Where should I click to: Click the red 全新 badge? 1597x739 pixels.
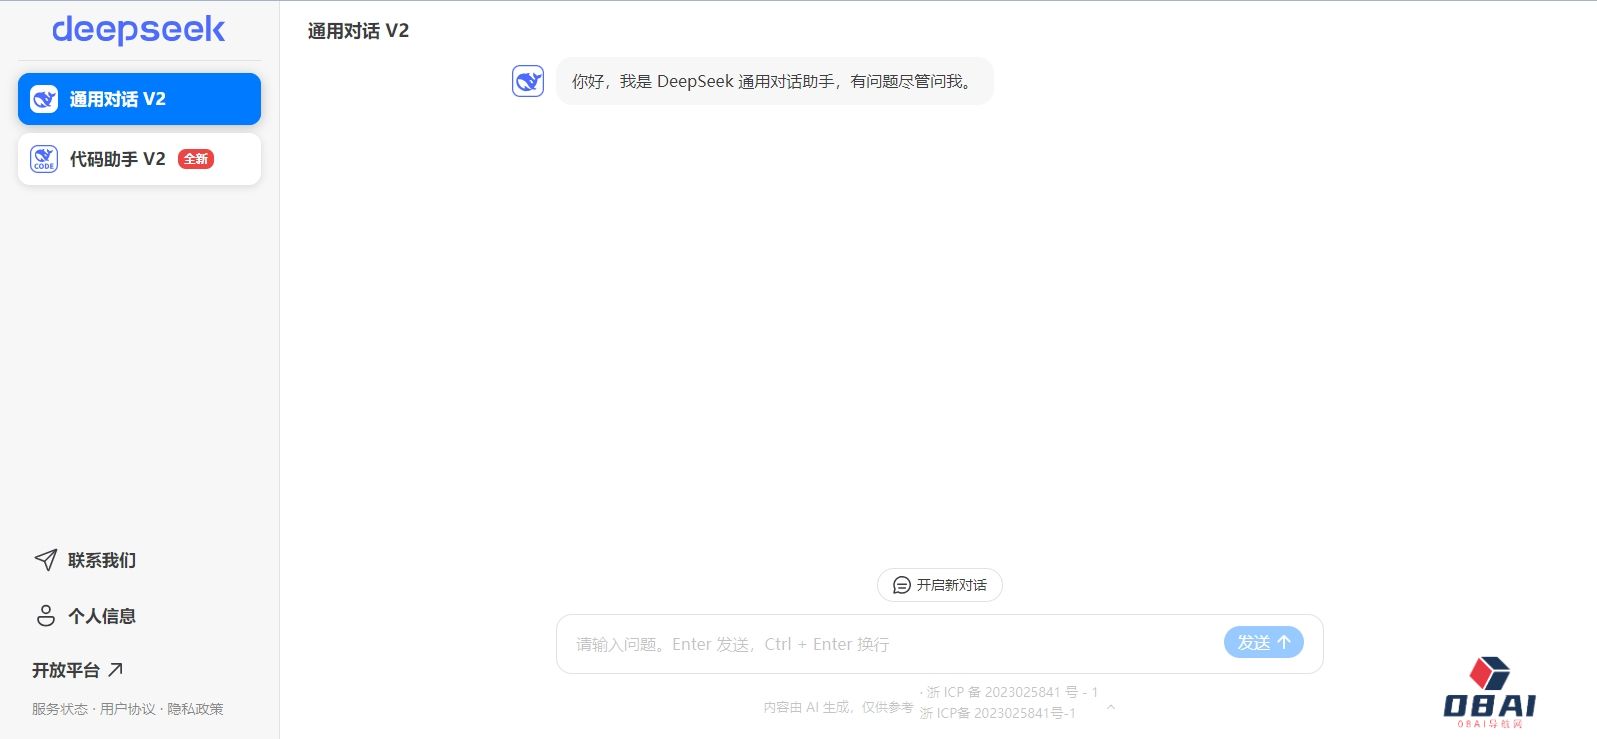[x=196, y=159]
